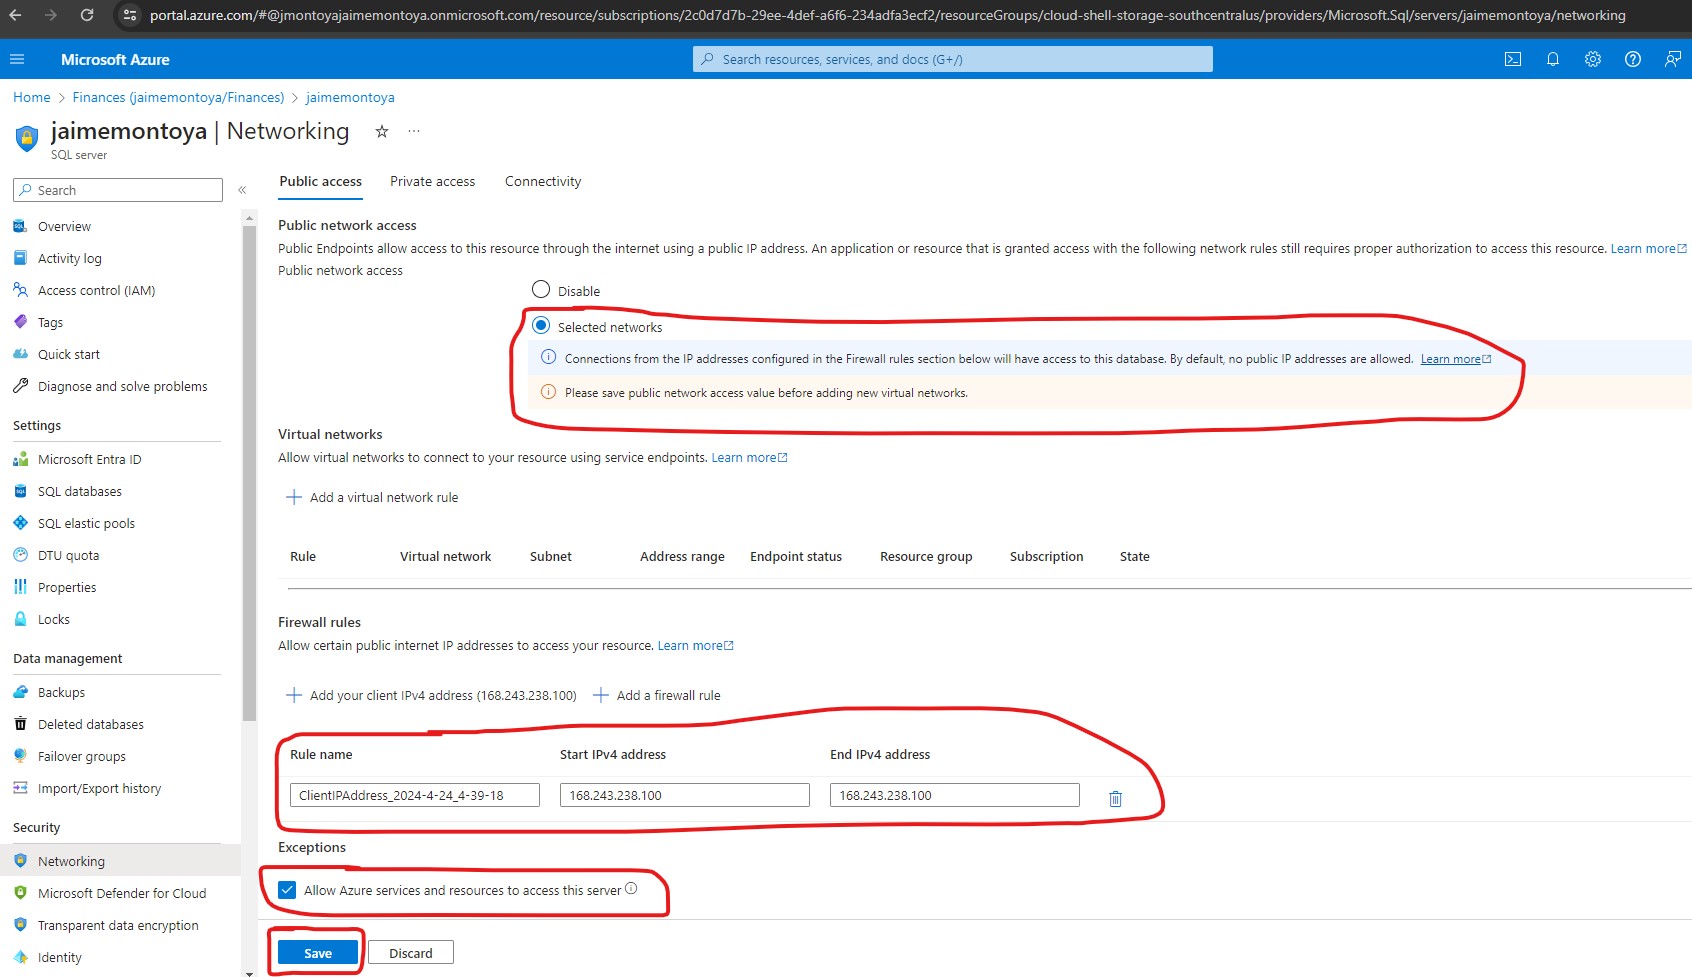
Task: Open the more options ellipsis beside title
Action: tap(414, 131)
